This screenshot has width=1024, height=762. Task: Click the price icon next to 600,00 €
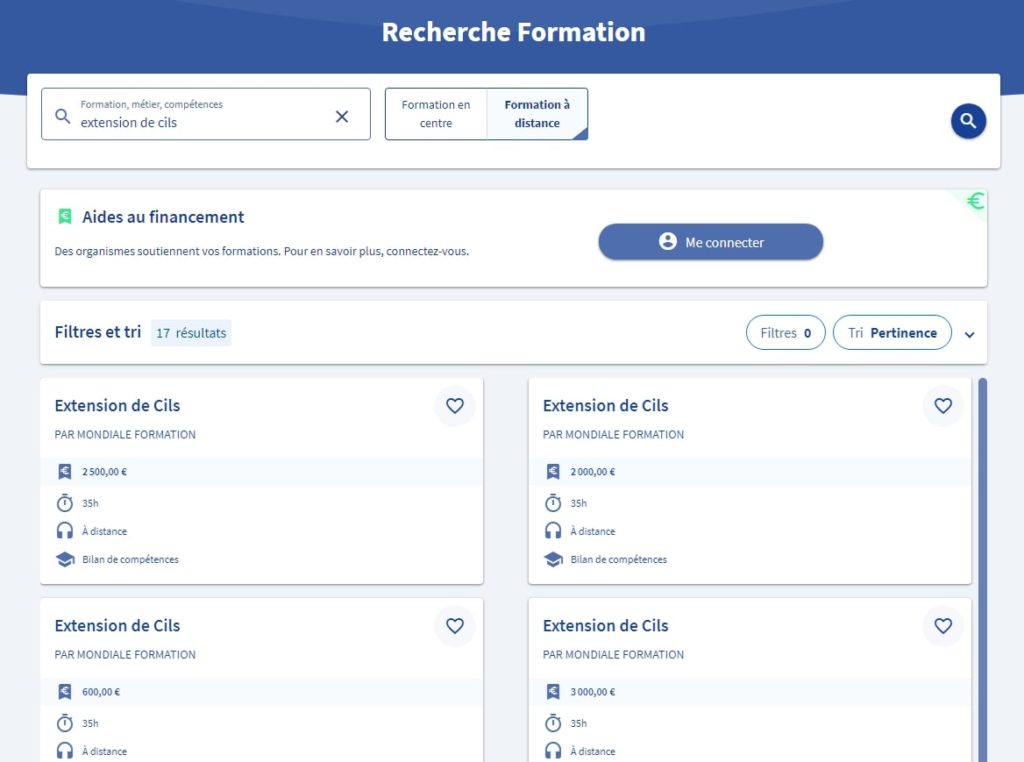[65, 691]
